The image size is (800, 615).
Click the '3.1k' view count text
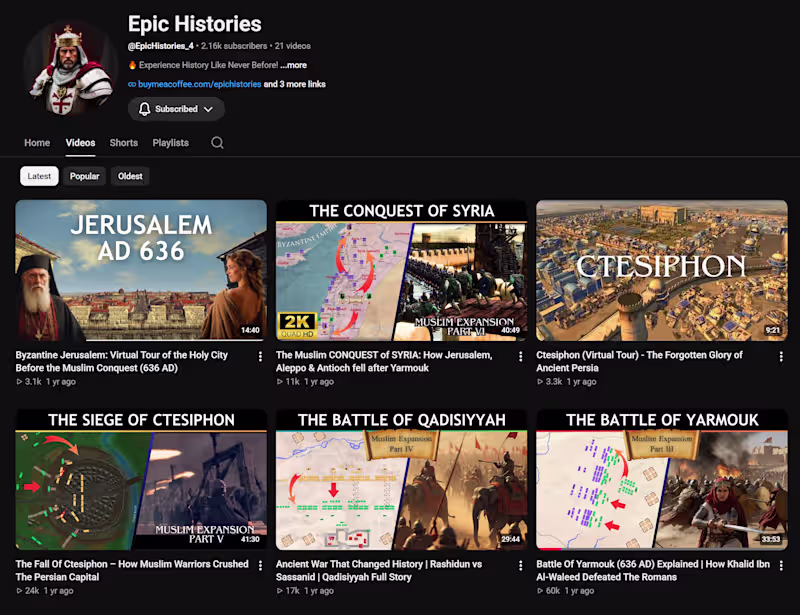point(33,381)
